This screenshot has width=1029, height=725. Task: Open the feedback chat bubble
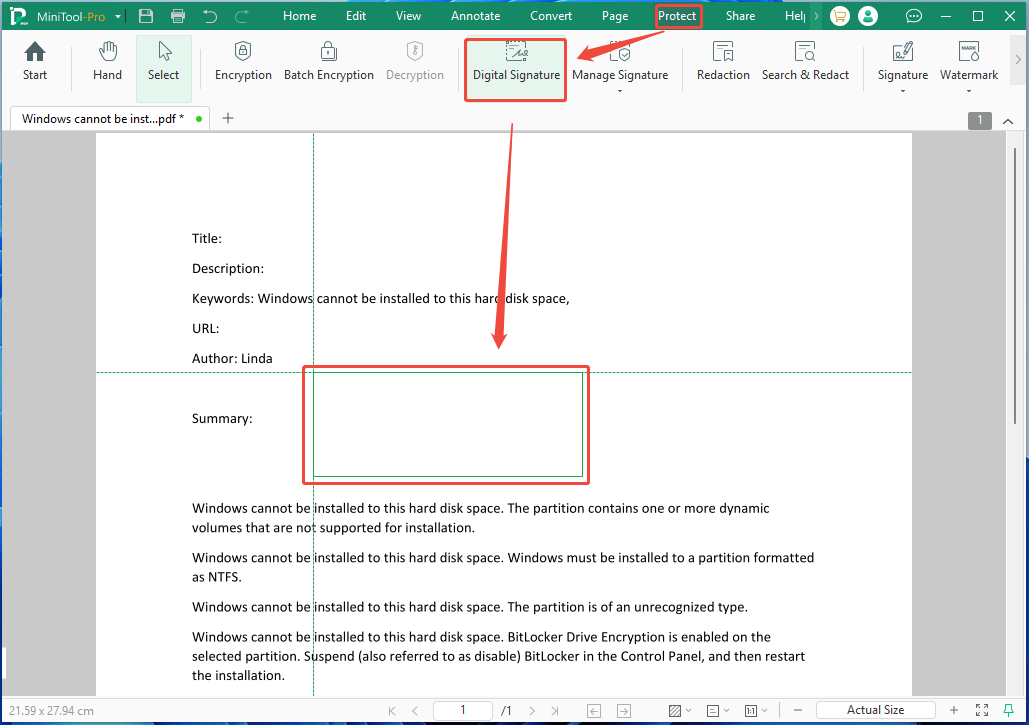point(913,16)
